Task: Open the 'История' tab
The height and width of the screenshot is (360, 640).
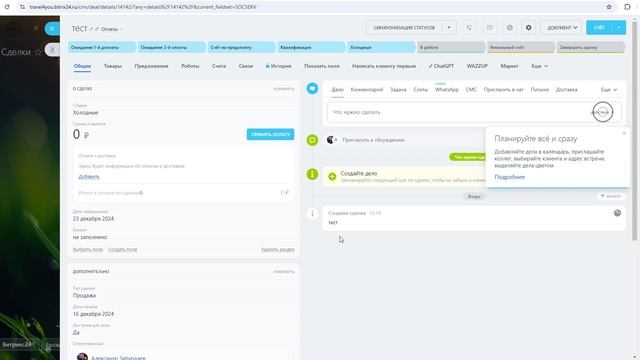Action: (x=279, y=66)
